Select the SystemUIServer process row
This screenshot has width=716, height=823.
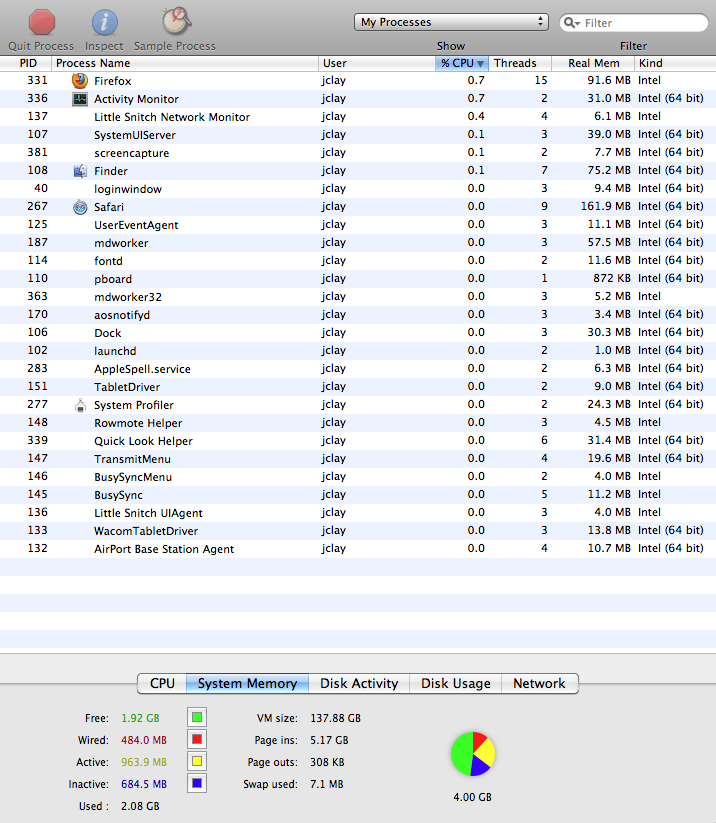(x=358, y=135)
